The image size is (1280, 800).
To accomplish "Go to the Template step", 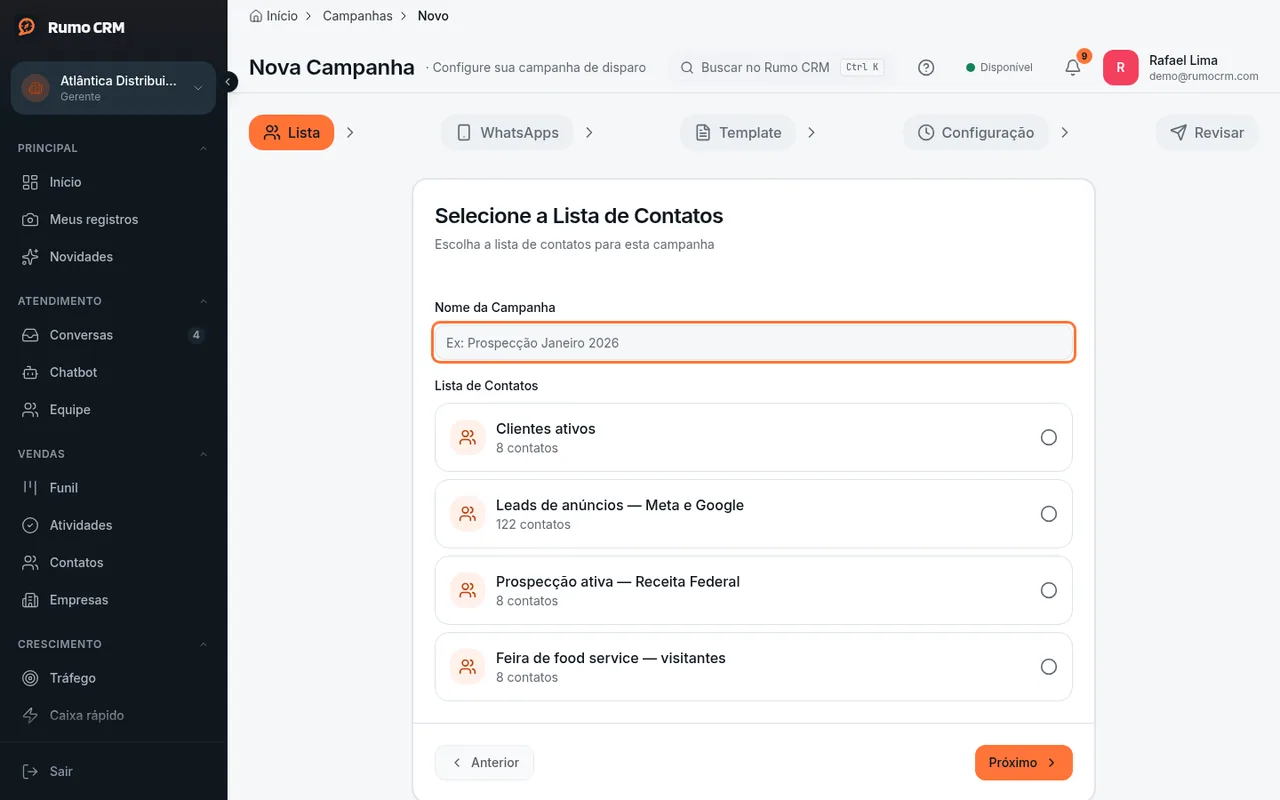I will [738, 133].
